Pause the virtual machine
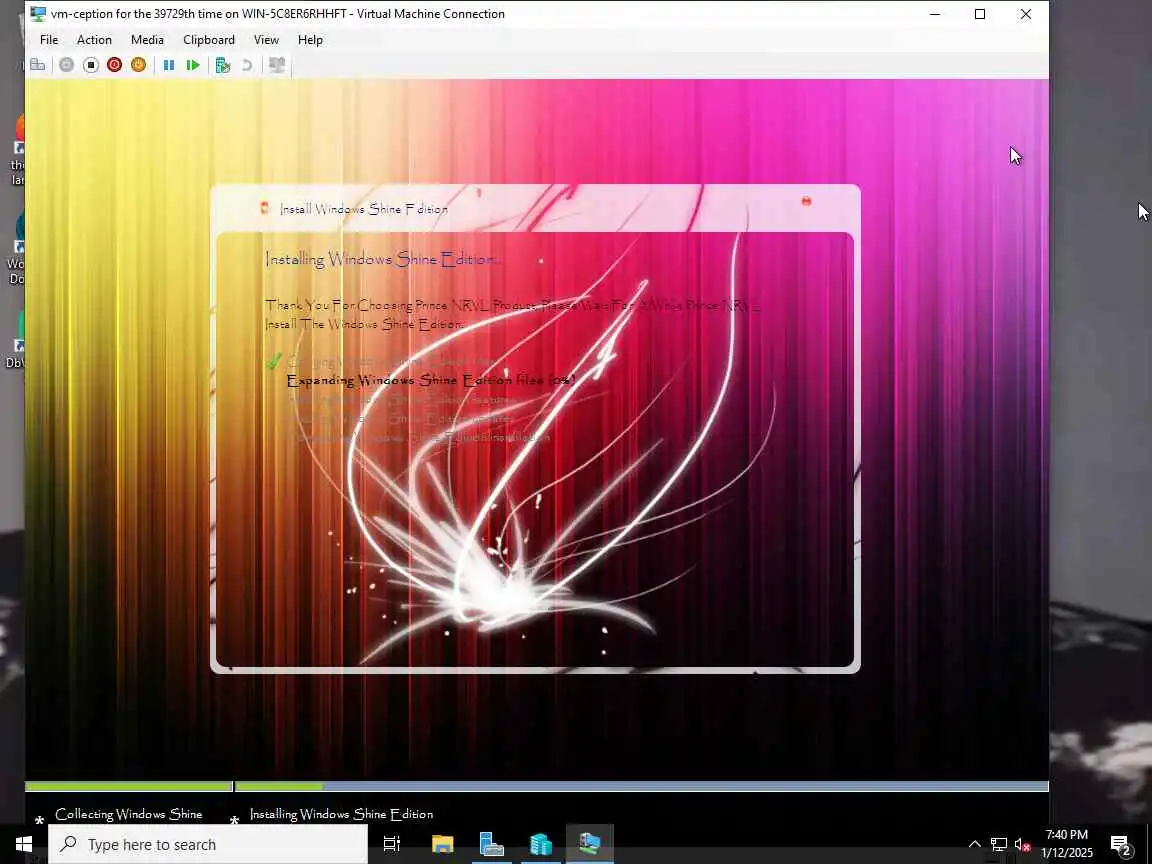The width and height of the screenshot is (1152, 864). 169,65
